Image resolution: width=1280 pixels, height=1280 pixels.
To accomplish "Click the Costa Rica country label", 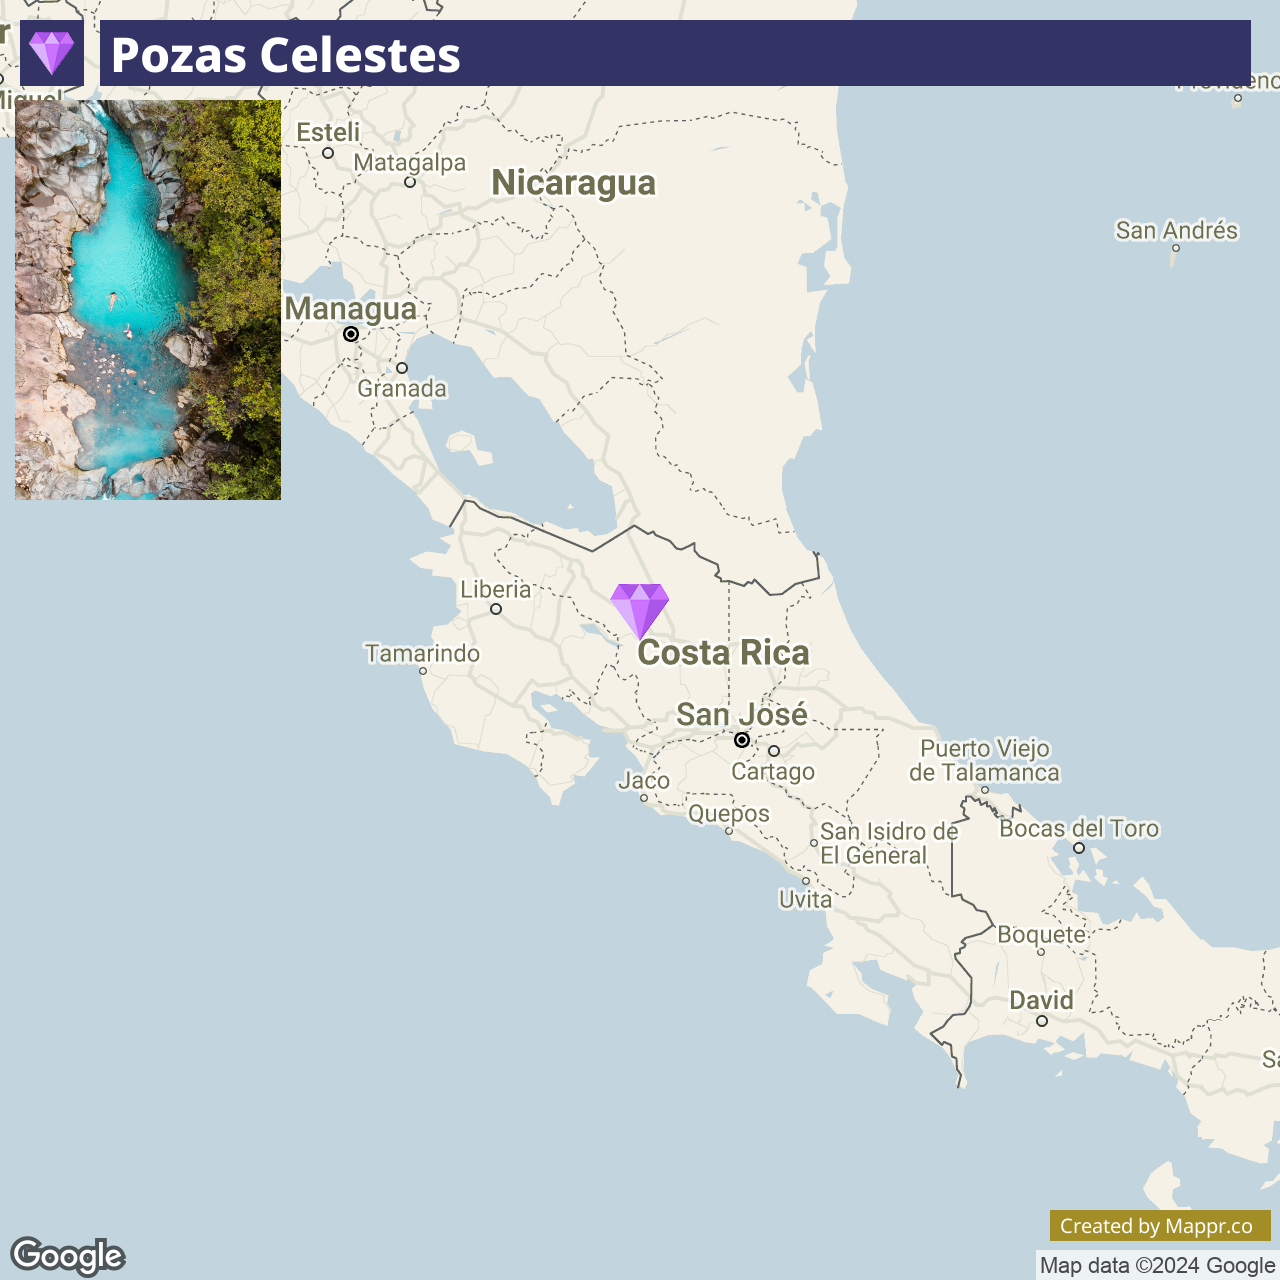I will 724,653.
